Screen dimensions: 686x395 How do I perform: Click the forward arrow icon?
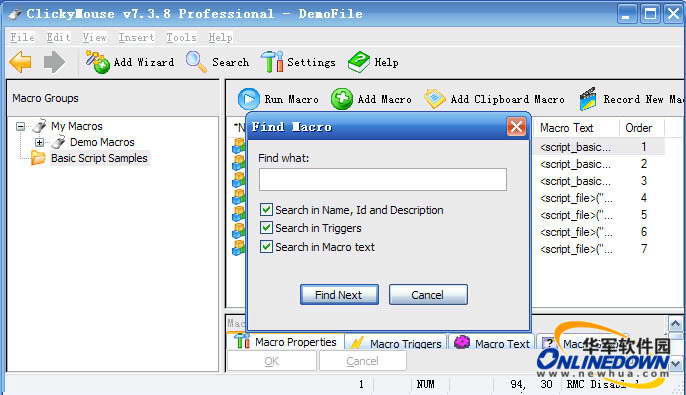pos(54,62)
